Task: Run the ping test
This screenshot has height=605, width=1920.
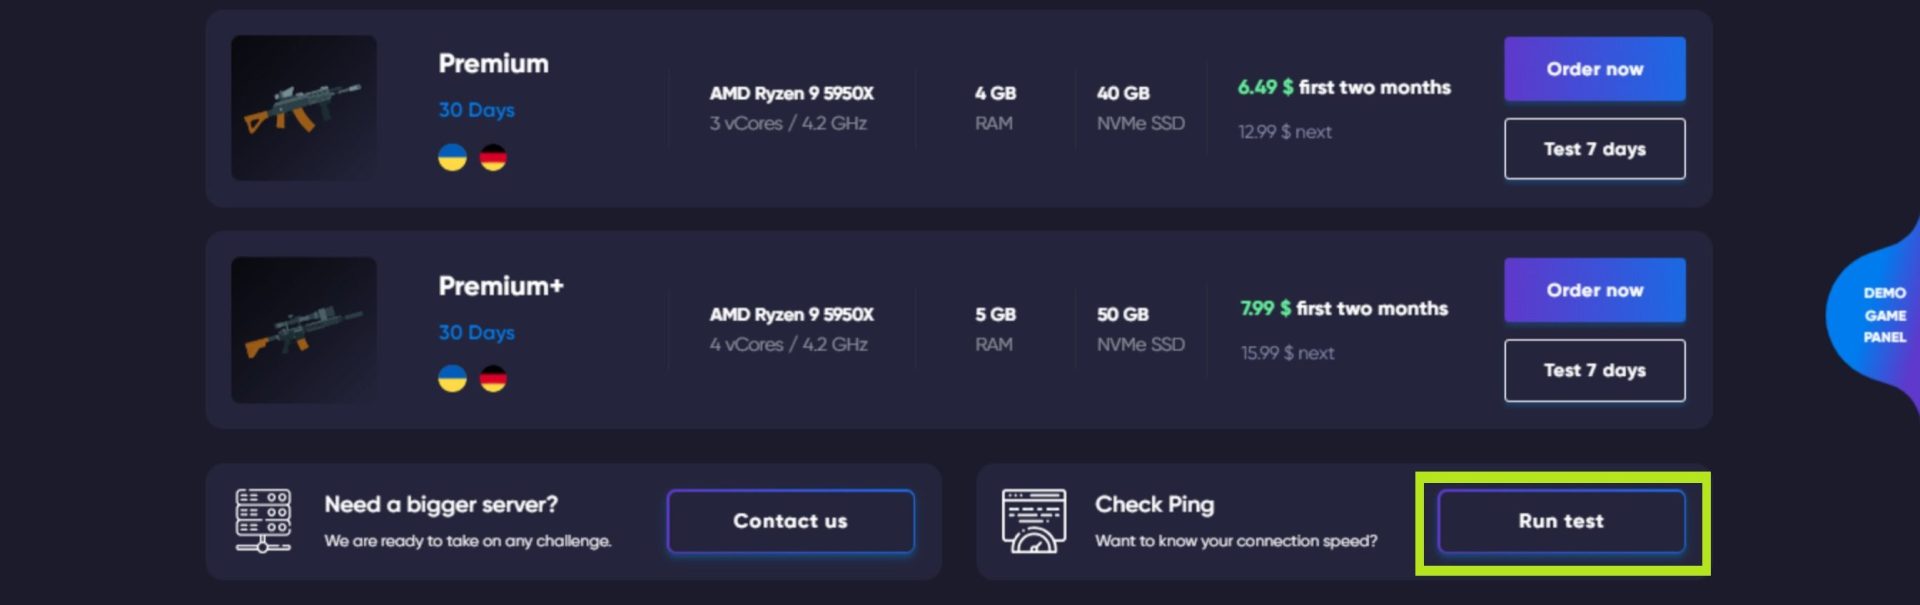Action: coord(1561,521)
